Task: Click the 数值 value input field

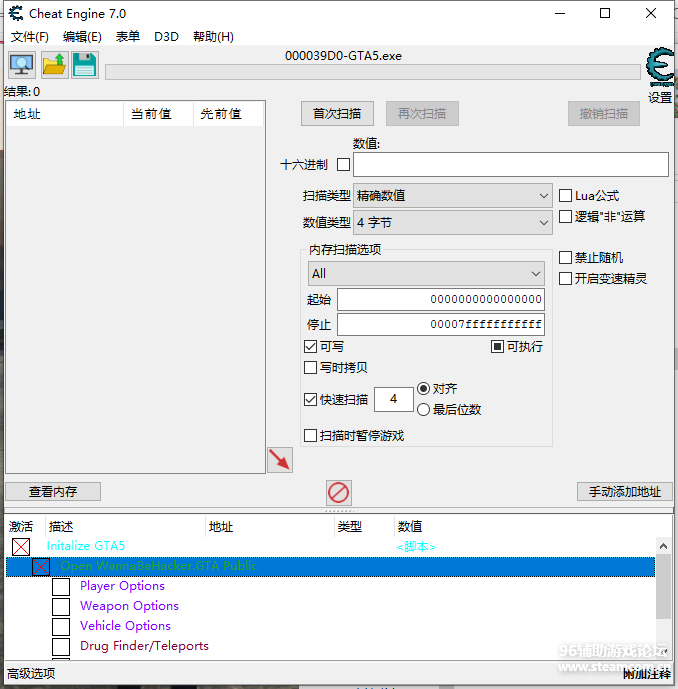Action: tap(510, 165)
